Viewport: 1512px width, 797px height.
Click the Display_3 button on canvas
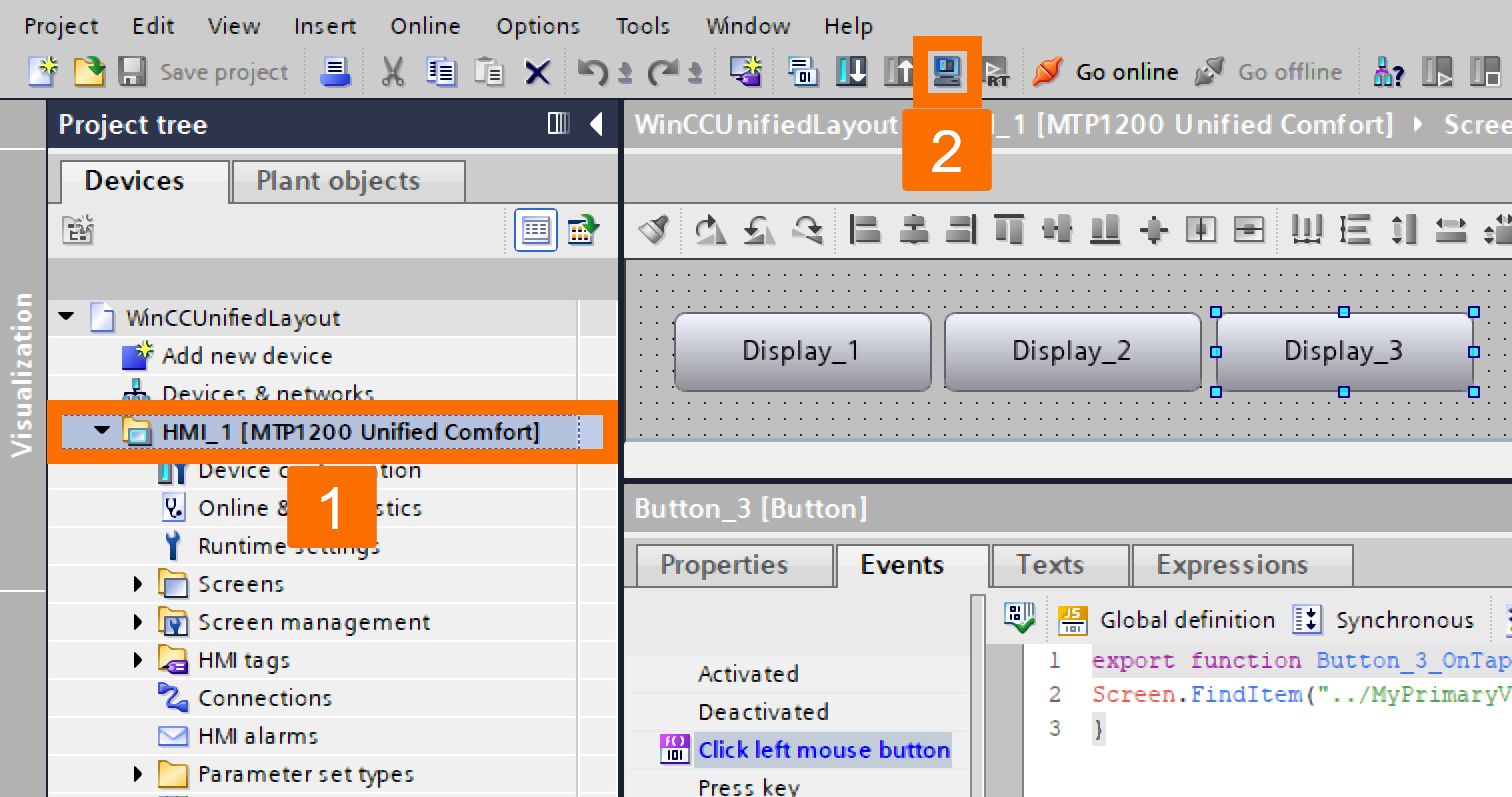pos(1344,351)
